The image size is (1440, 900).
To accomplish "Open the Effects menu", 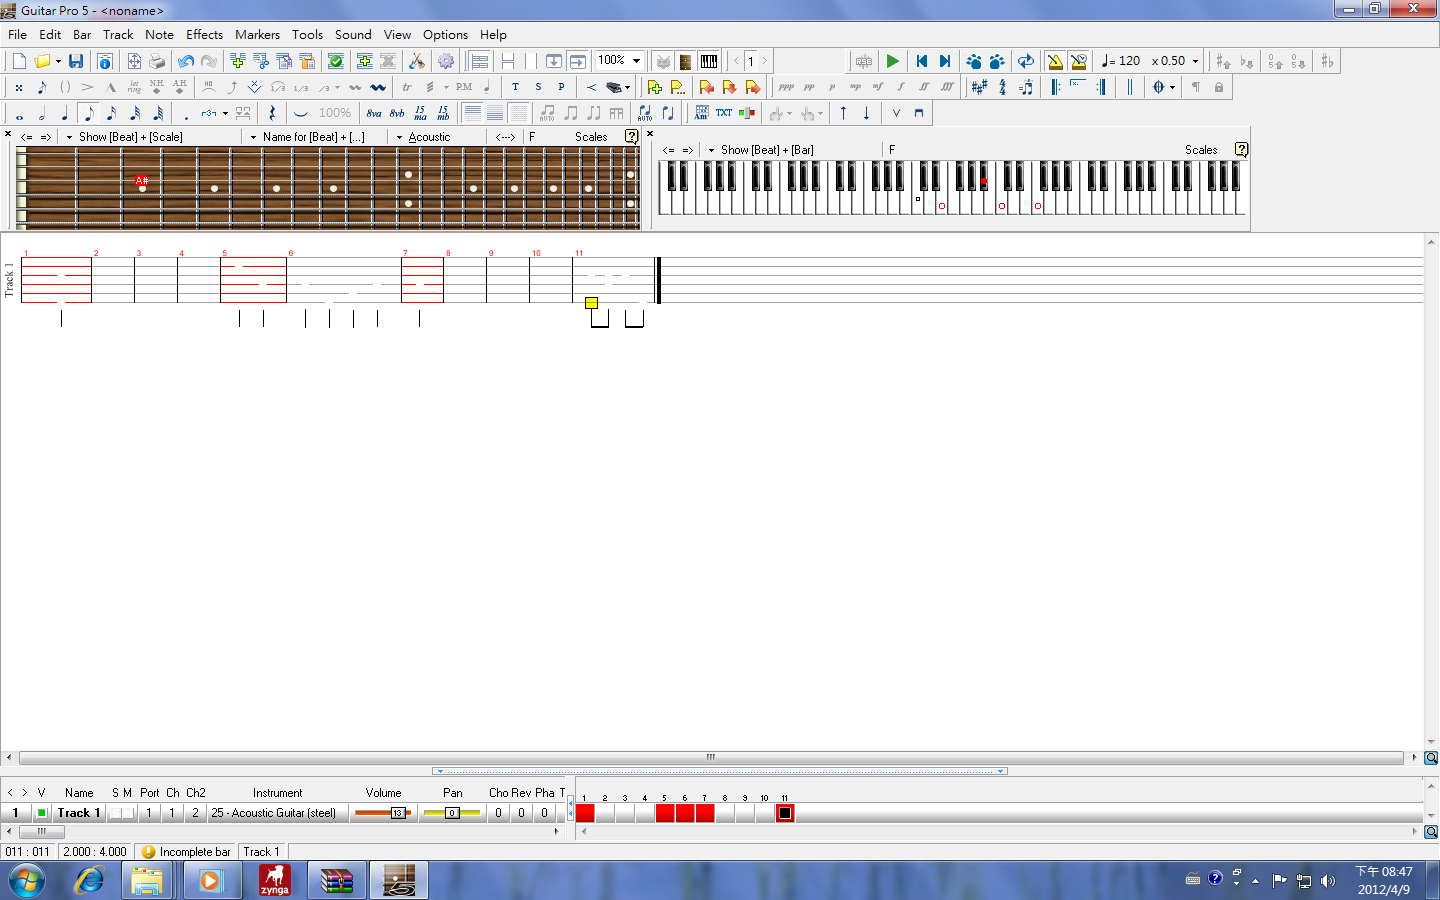I will tap(204, 34).
